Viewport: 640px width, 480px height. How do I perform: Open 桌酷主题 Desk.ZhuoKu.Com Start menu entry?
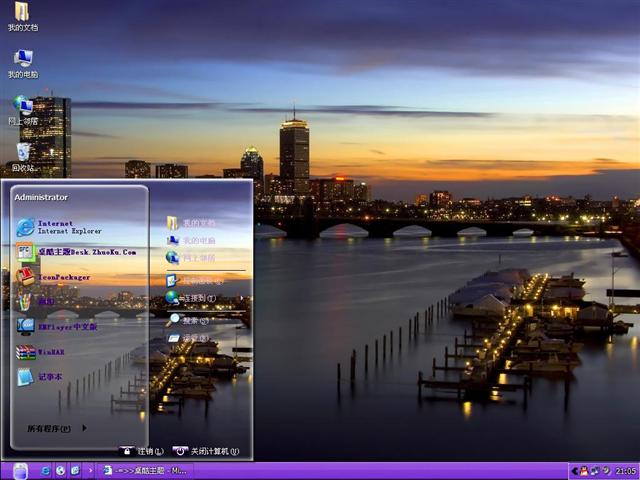[75, 252]
